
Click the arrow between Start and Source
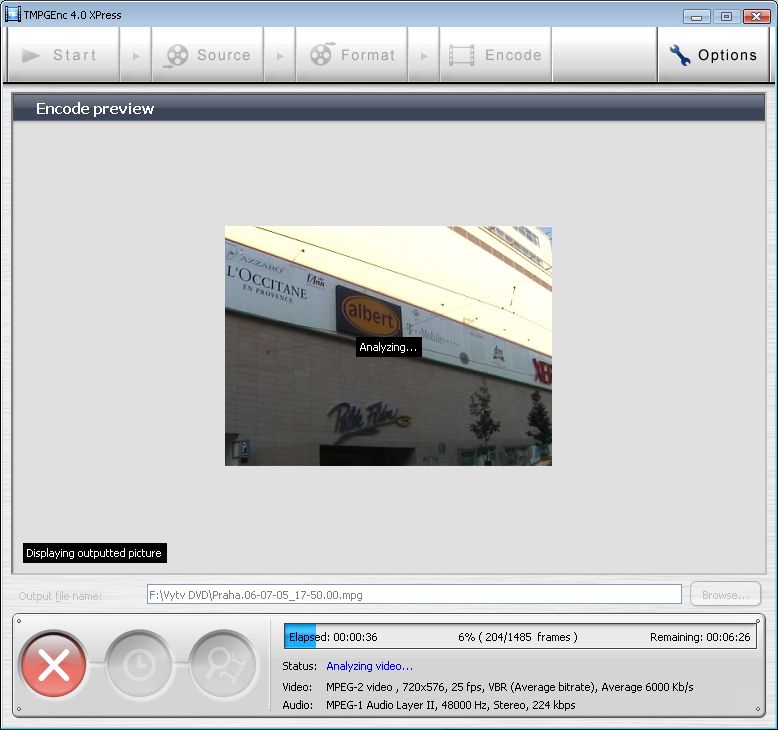coord(135,55)
